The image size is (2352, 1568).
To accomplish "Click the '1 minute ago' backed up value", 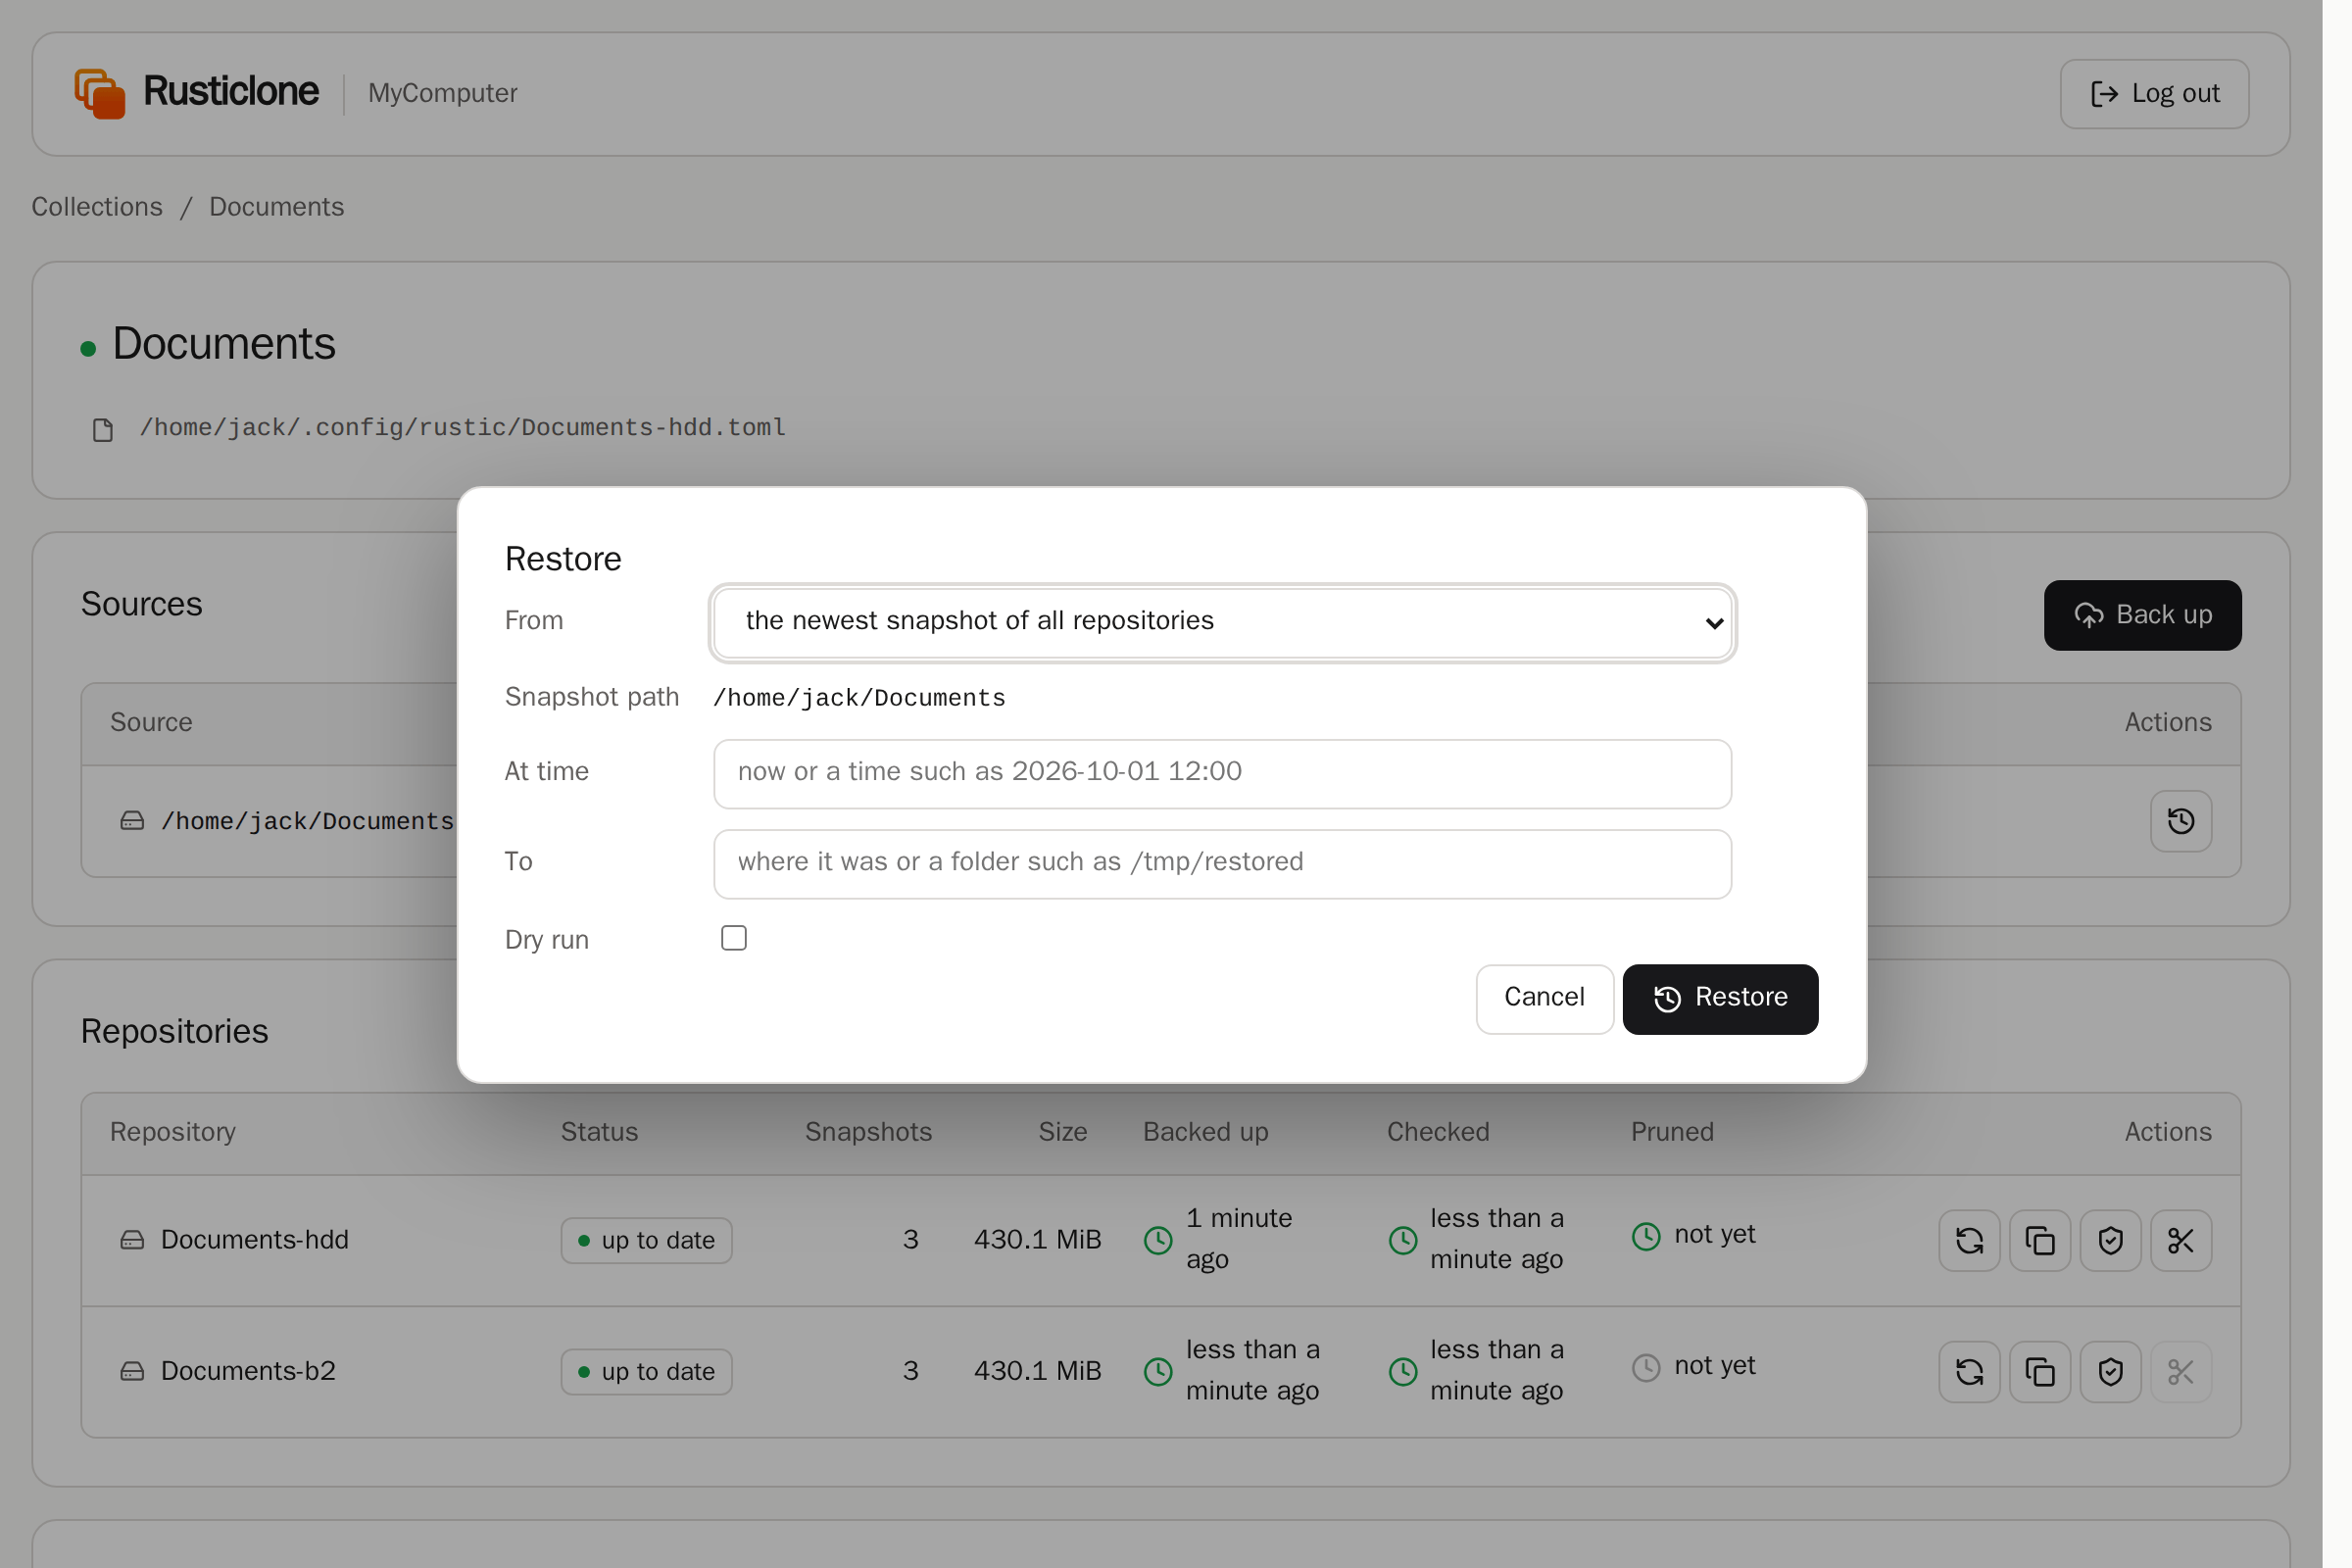I will (x=1238, y=1239).
